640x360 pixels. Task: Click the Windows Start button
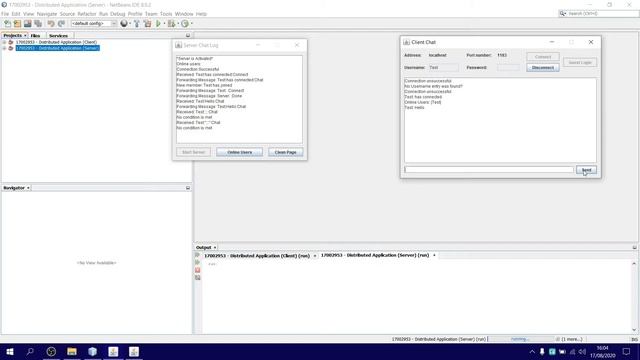[10, 351]
